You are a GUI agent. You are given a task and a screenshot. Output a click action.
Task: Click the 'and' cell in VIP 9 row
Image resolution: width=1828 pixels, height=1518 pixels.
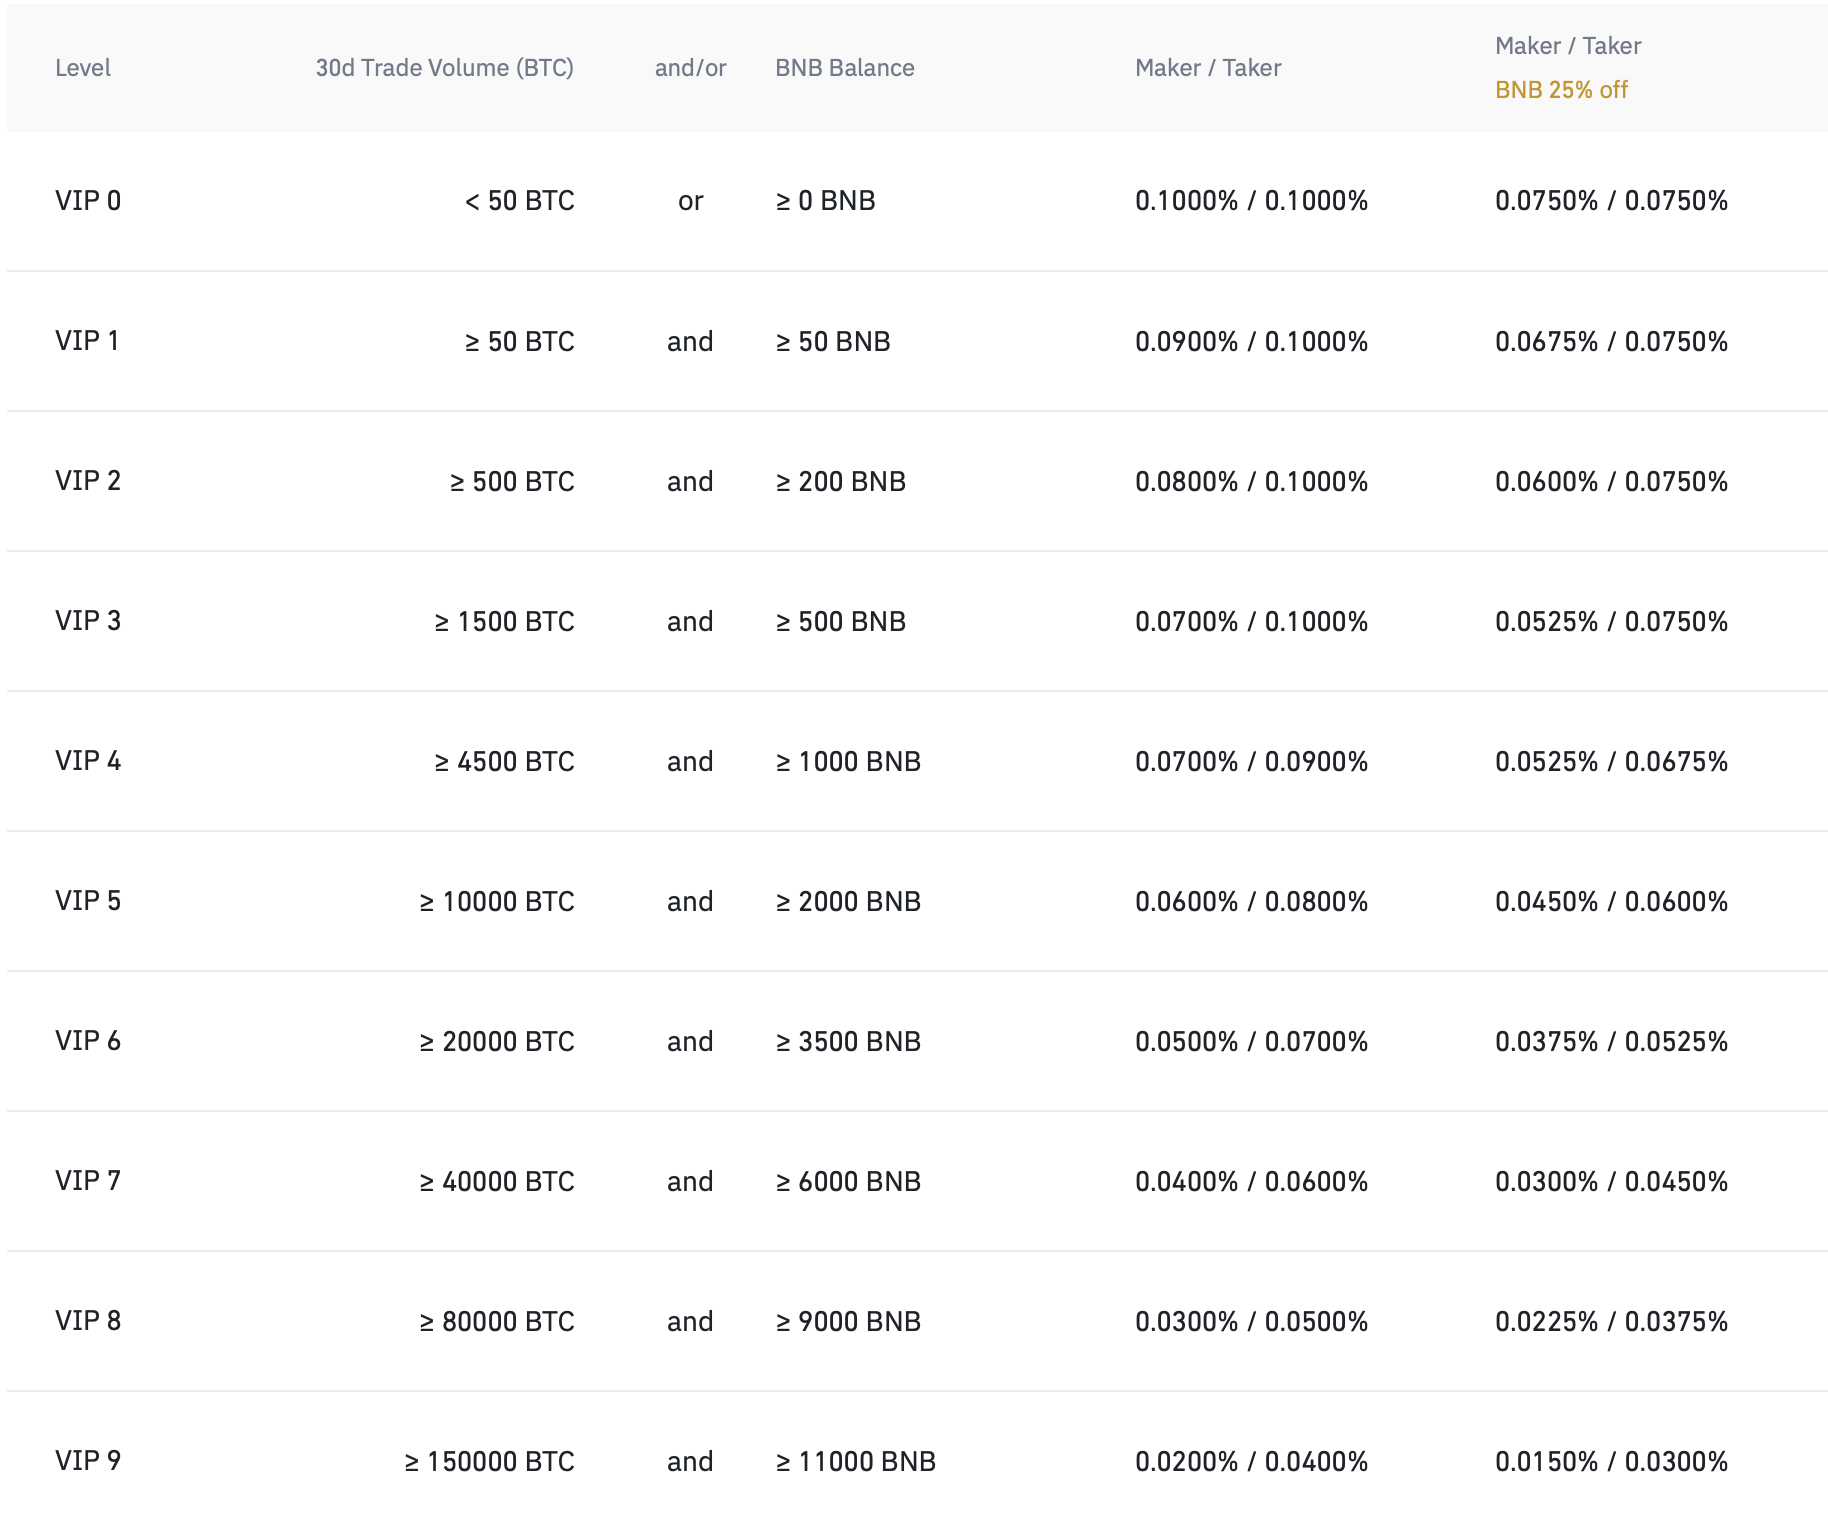pos(690,1462)
